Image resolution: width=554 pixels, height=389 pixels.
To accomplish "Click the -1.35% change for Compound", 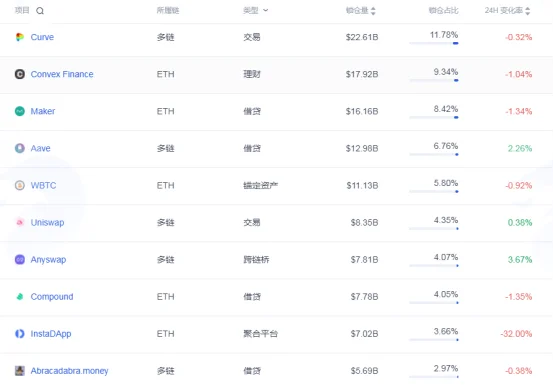I will (x=518, y=297).
